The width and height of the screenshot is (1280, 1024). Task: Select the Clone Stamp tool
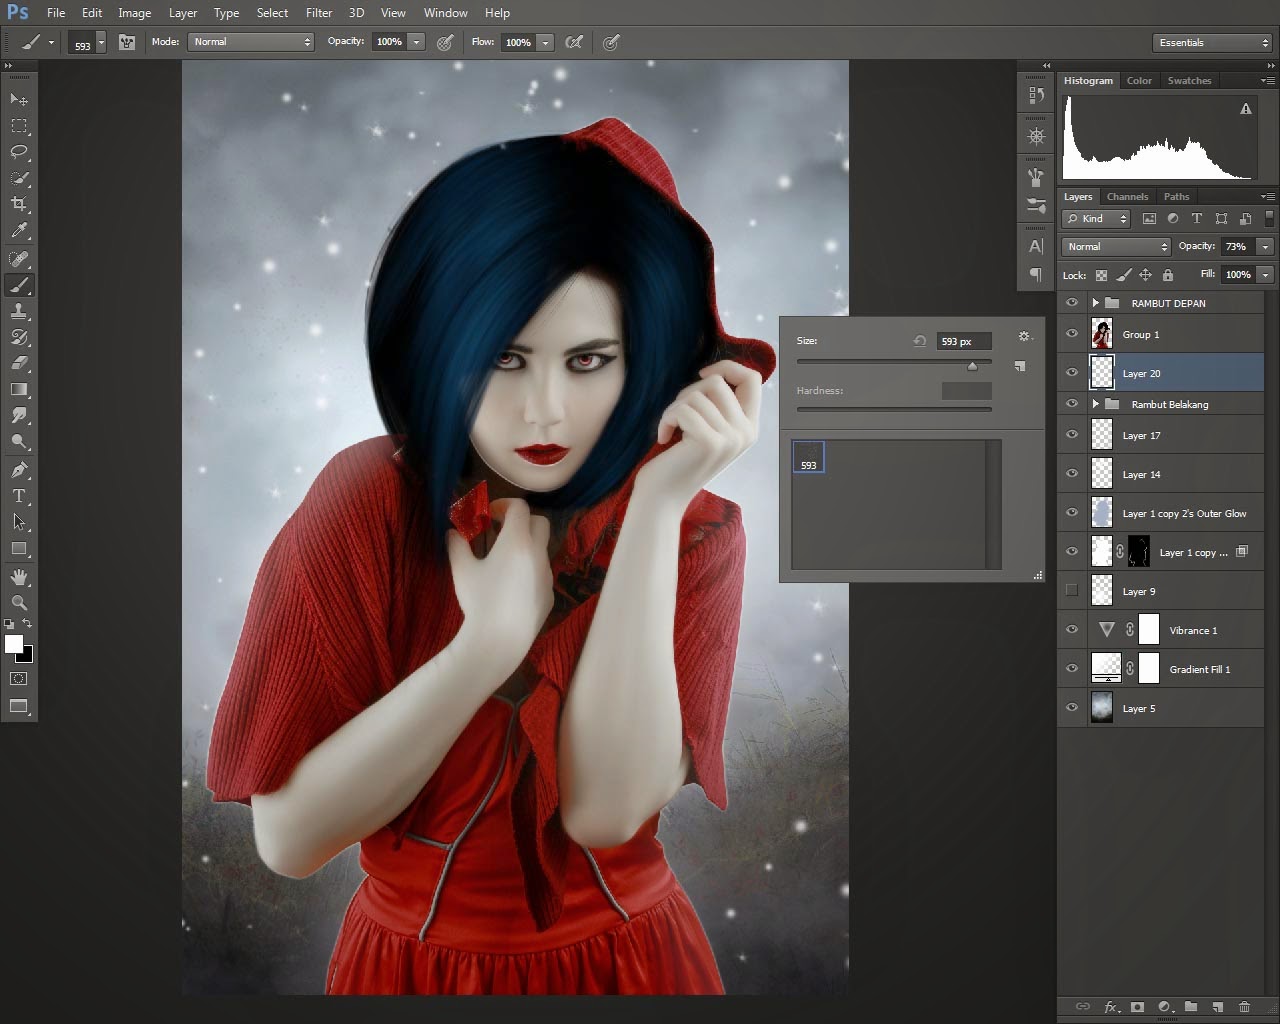[x=19, y=311]
